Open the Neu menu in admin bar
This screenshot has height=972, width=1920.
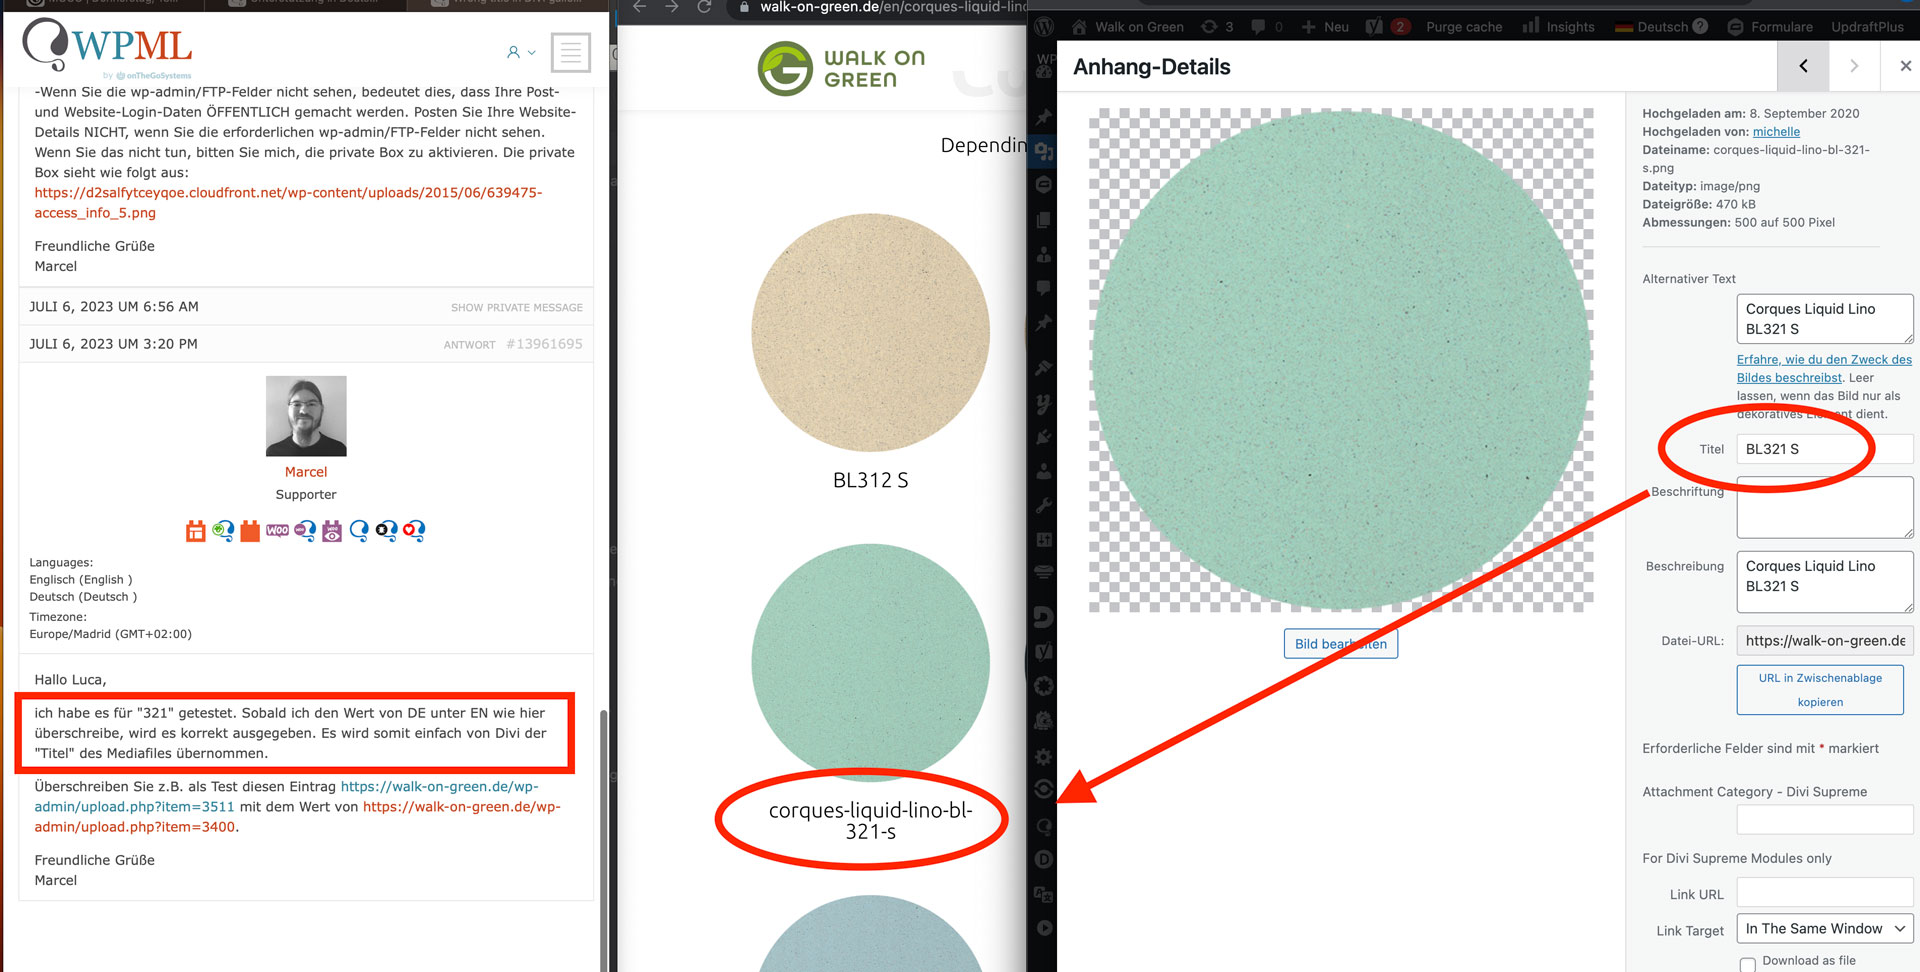[1325, 27]
